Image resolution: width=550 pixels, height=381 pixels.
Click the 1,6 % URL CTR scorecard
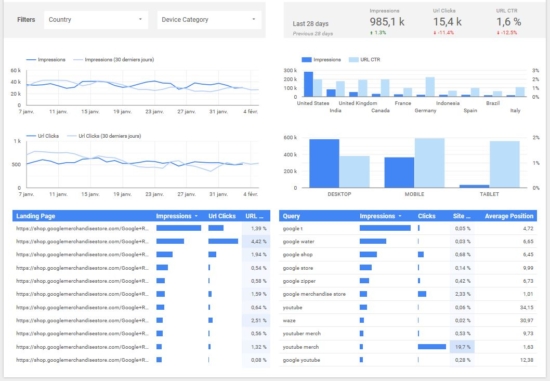click(x=509, y=22)
